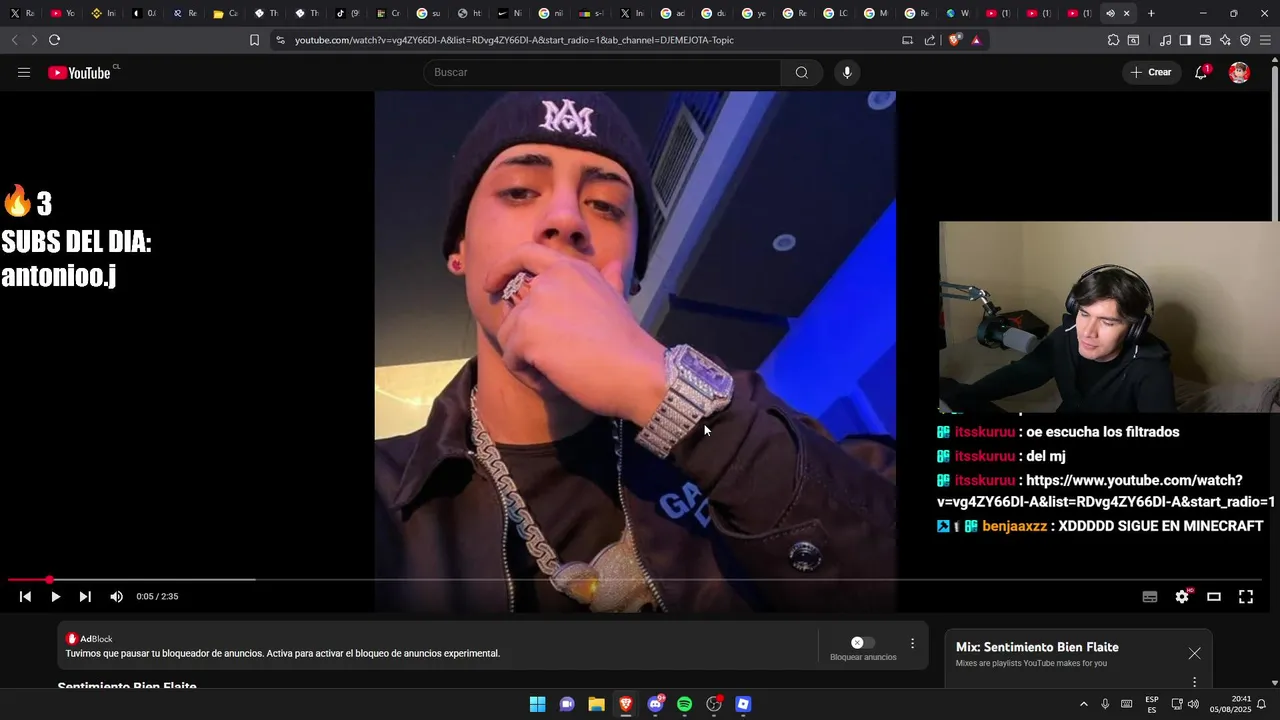Switch to the TikTok tab
Image resolution: width=1280 pixels, height=720 pixels.
[347, 13]
